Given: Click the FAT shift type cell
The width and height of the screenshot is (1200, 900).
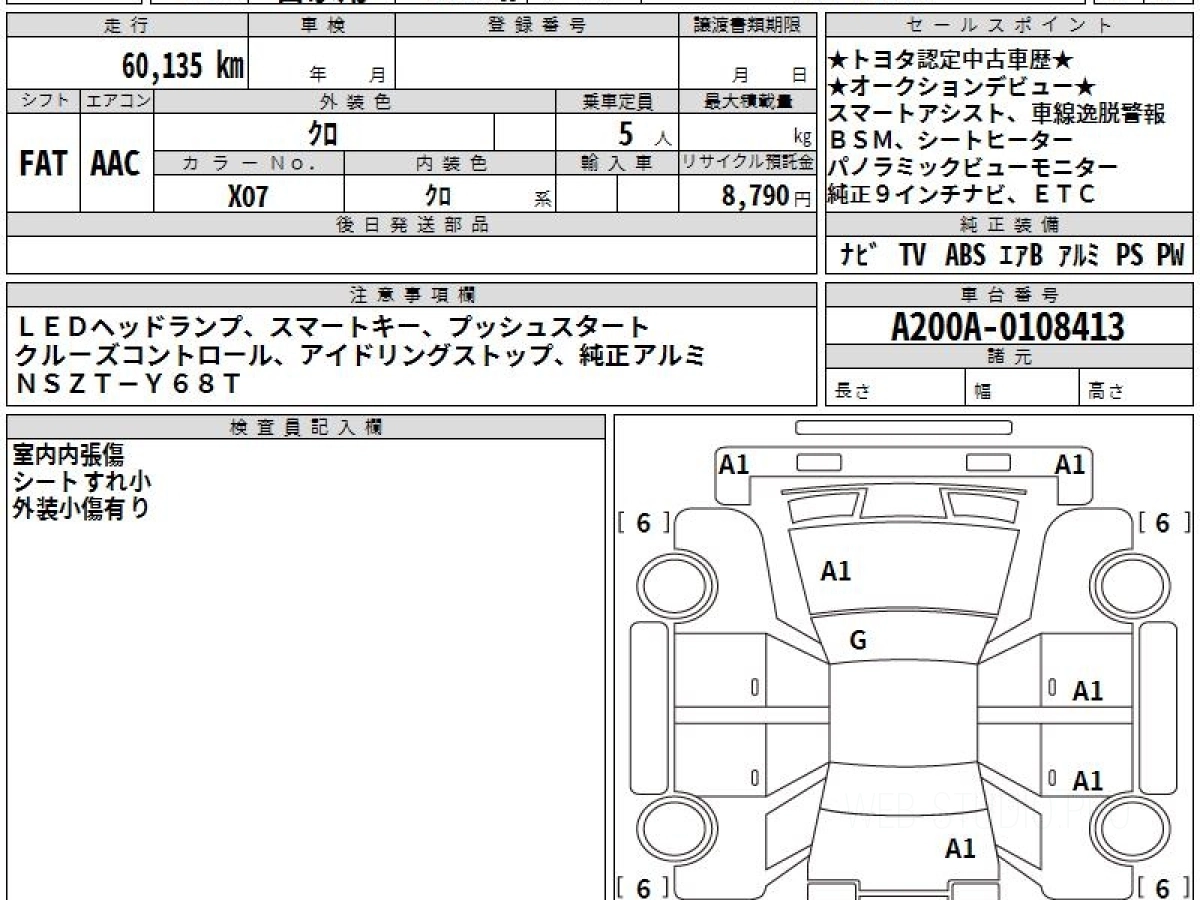Looking at the screenshot, I should (x=43, y=163).
